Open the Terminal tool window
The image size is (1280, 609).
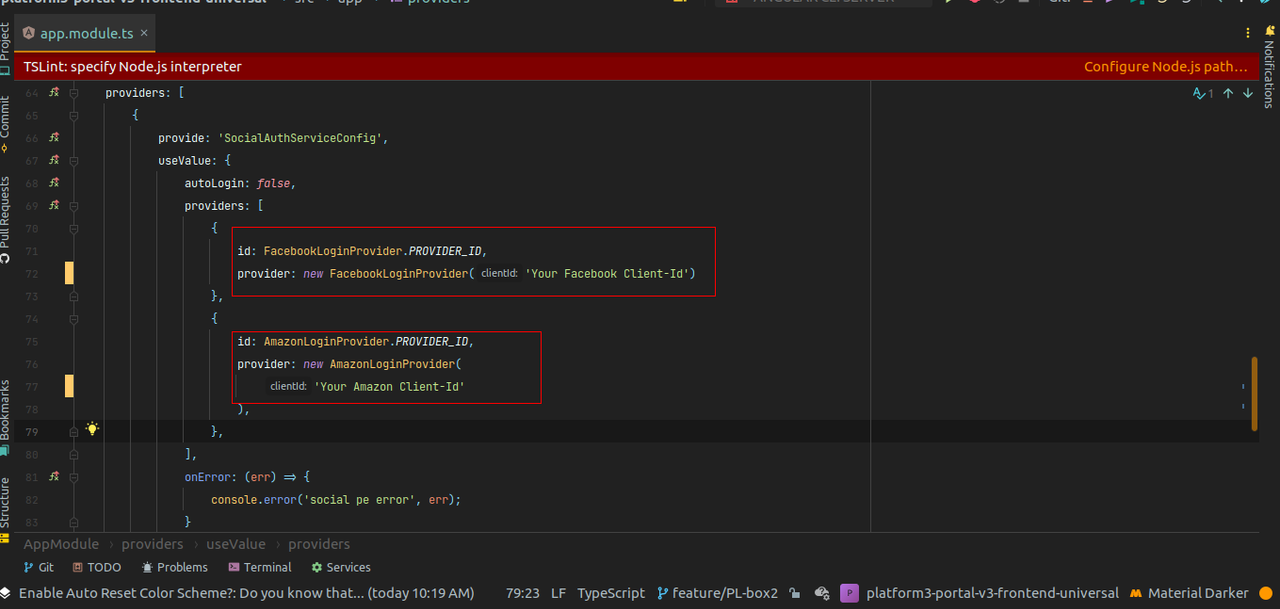coord(259,567)
